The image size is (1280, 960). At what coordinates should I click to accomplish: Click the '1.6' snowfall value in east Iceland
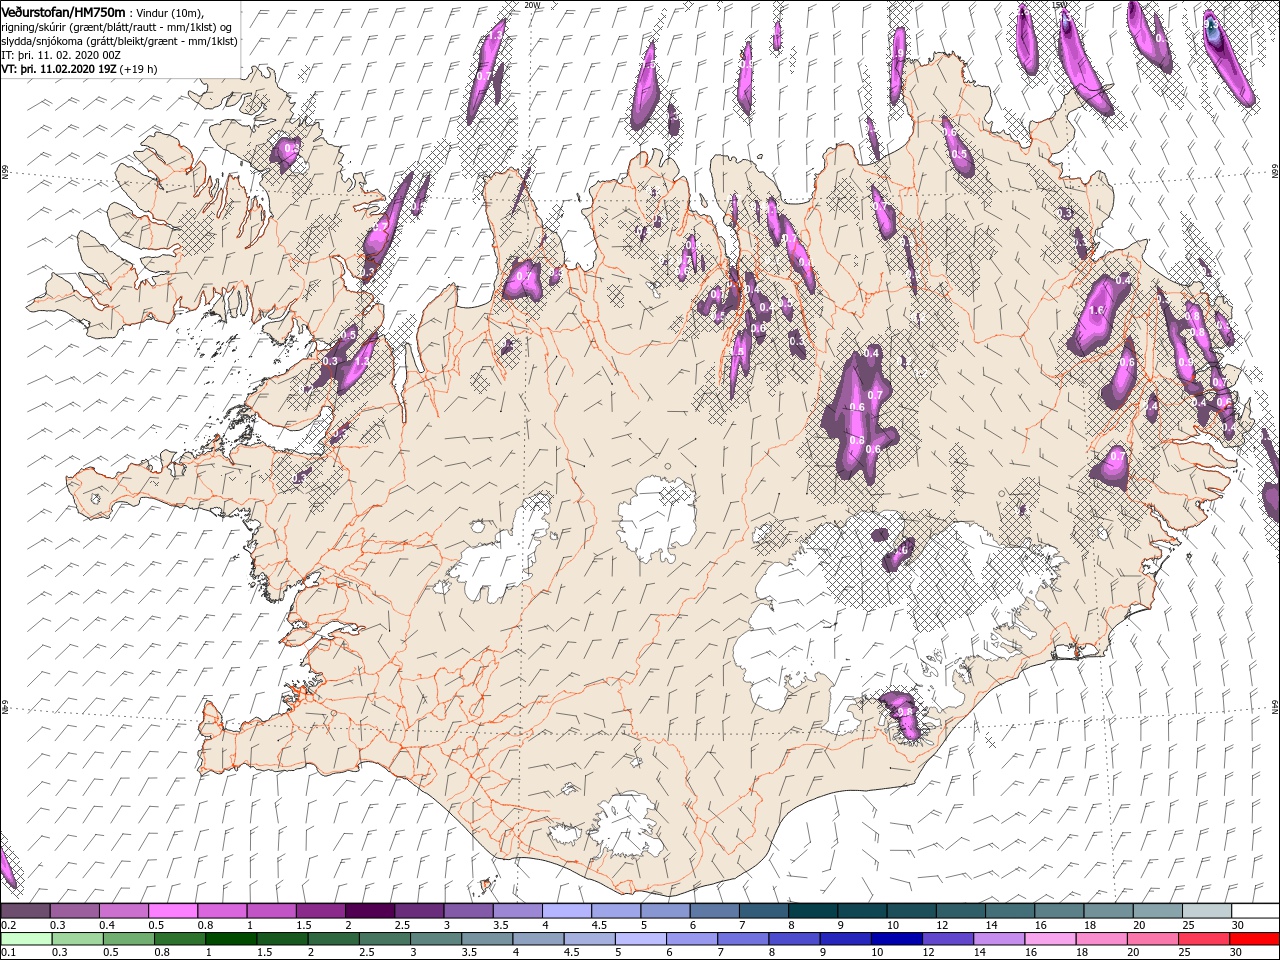[x=1095, y=311]
